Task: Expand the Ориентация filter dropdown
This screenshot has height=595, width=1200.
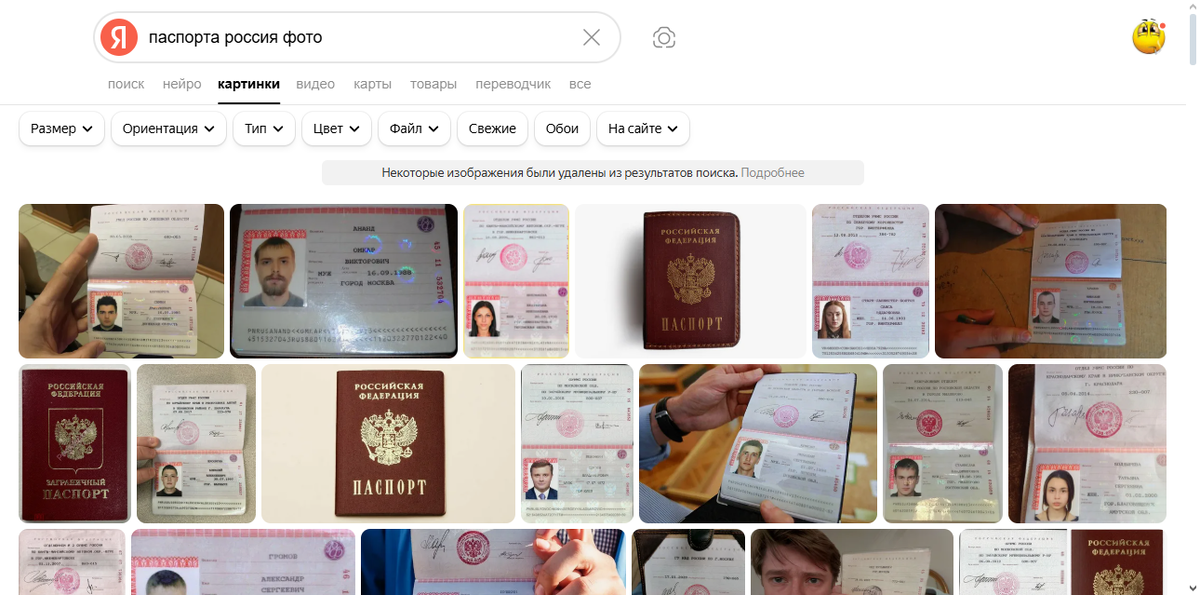Action: [168, 129]
